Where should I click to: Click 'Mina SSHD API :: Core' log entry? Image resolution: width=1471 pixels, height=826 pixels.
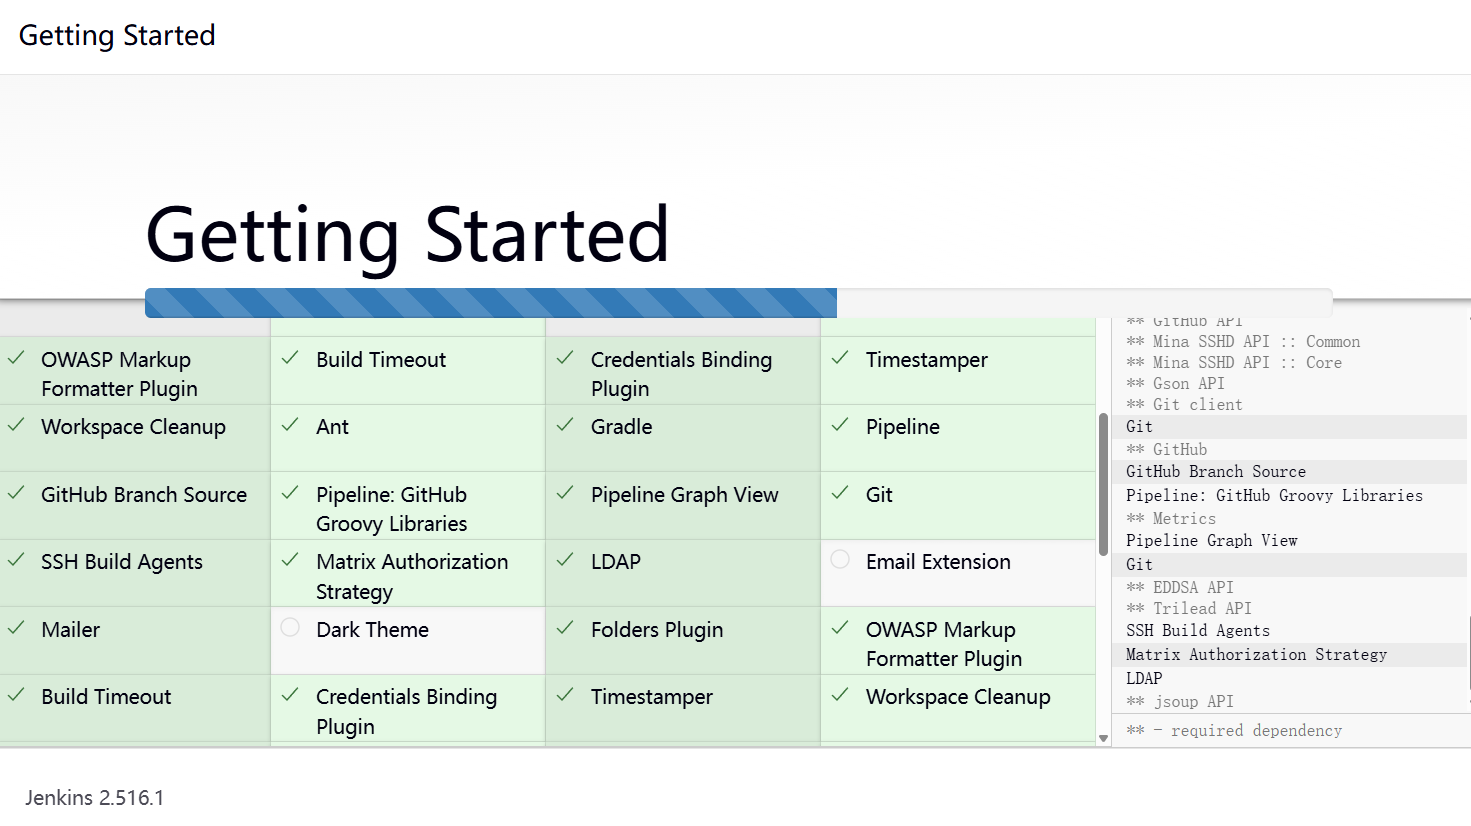click(1234, 363)
